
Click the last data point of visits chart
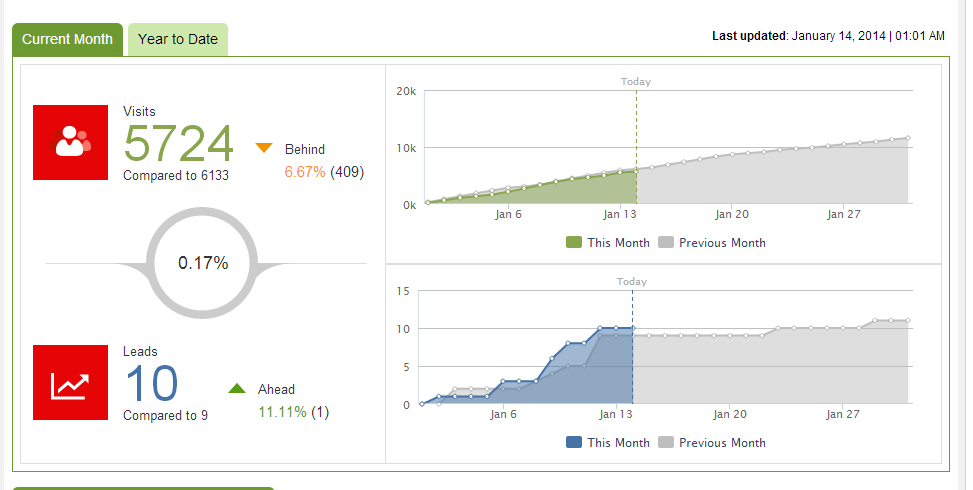coord(908,138)
